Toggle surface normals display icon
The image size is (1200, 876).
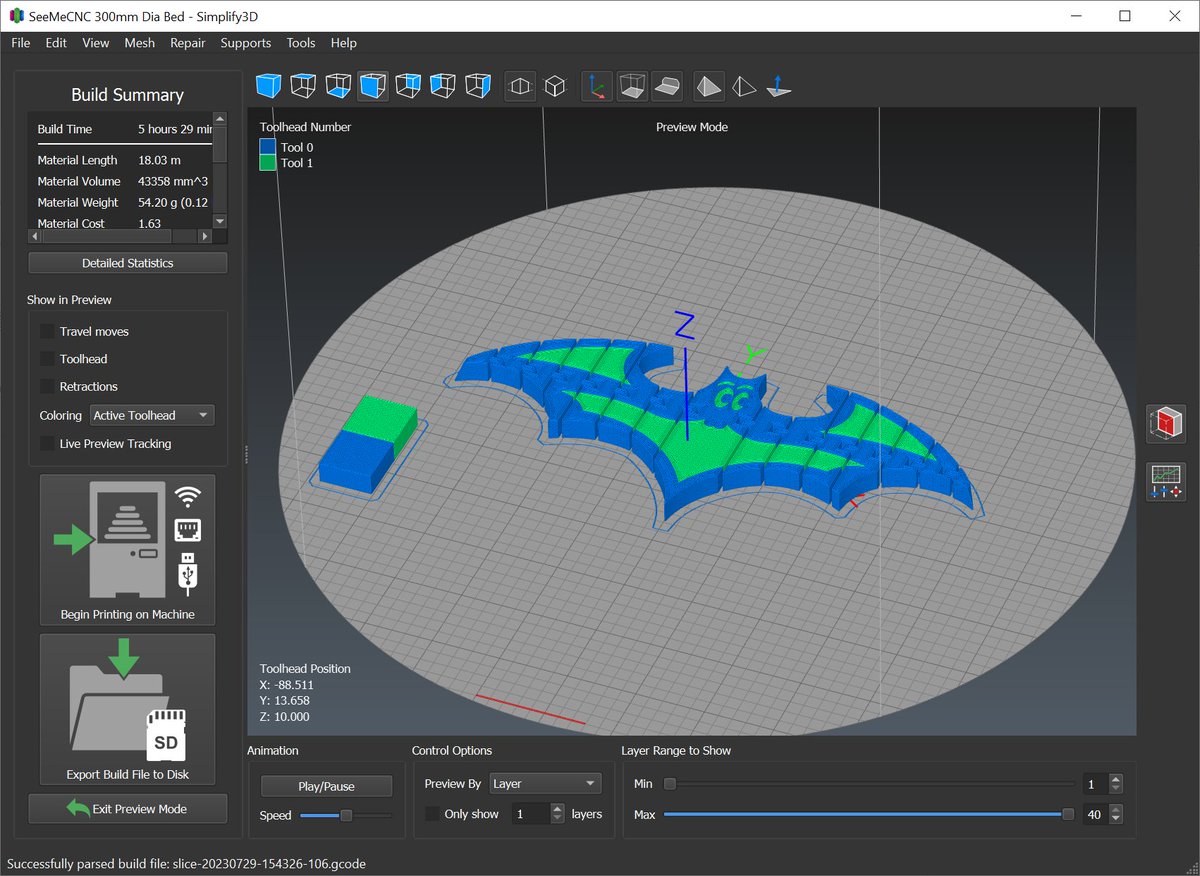(x=779, y=86)
